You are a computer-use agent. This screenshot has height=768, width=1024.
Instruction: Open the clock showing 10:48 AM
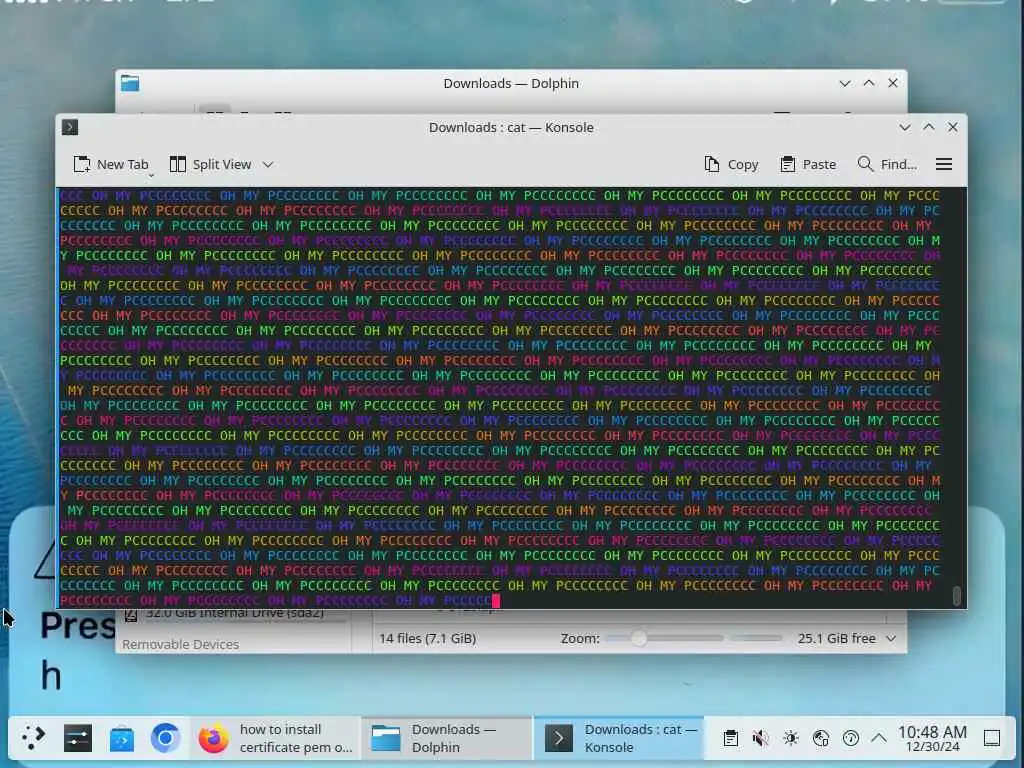932,738
